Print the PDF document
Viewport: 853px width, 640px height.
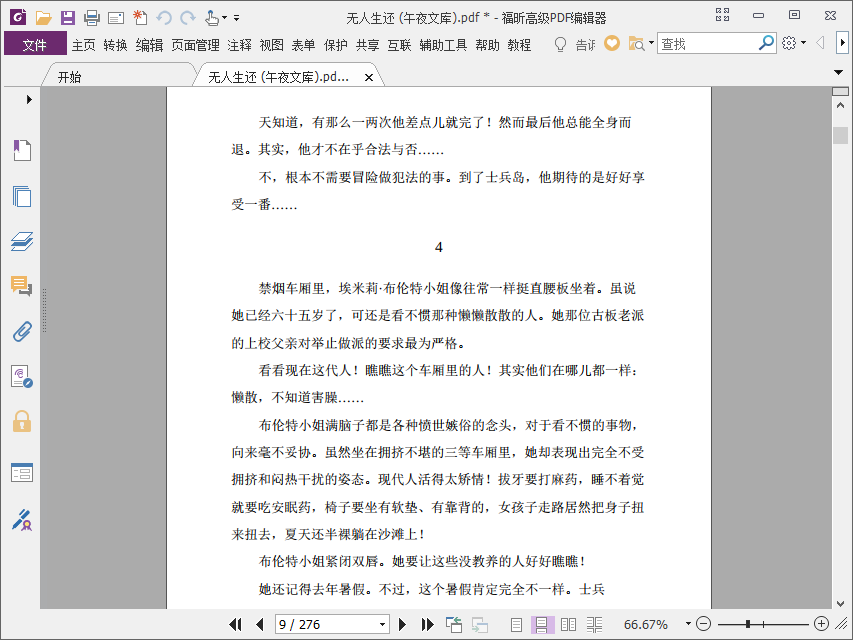pos(92,18)
